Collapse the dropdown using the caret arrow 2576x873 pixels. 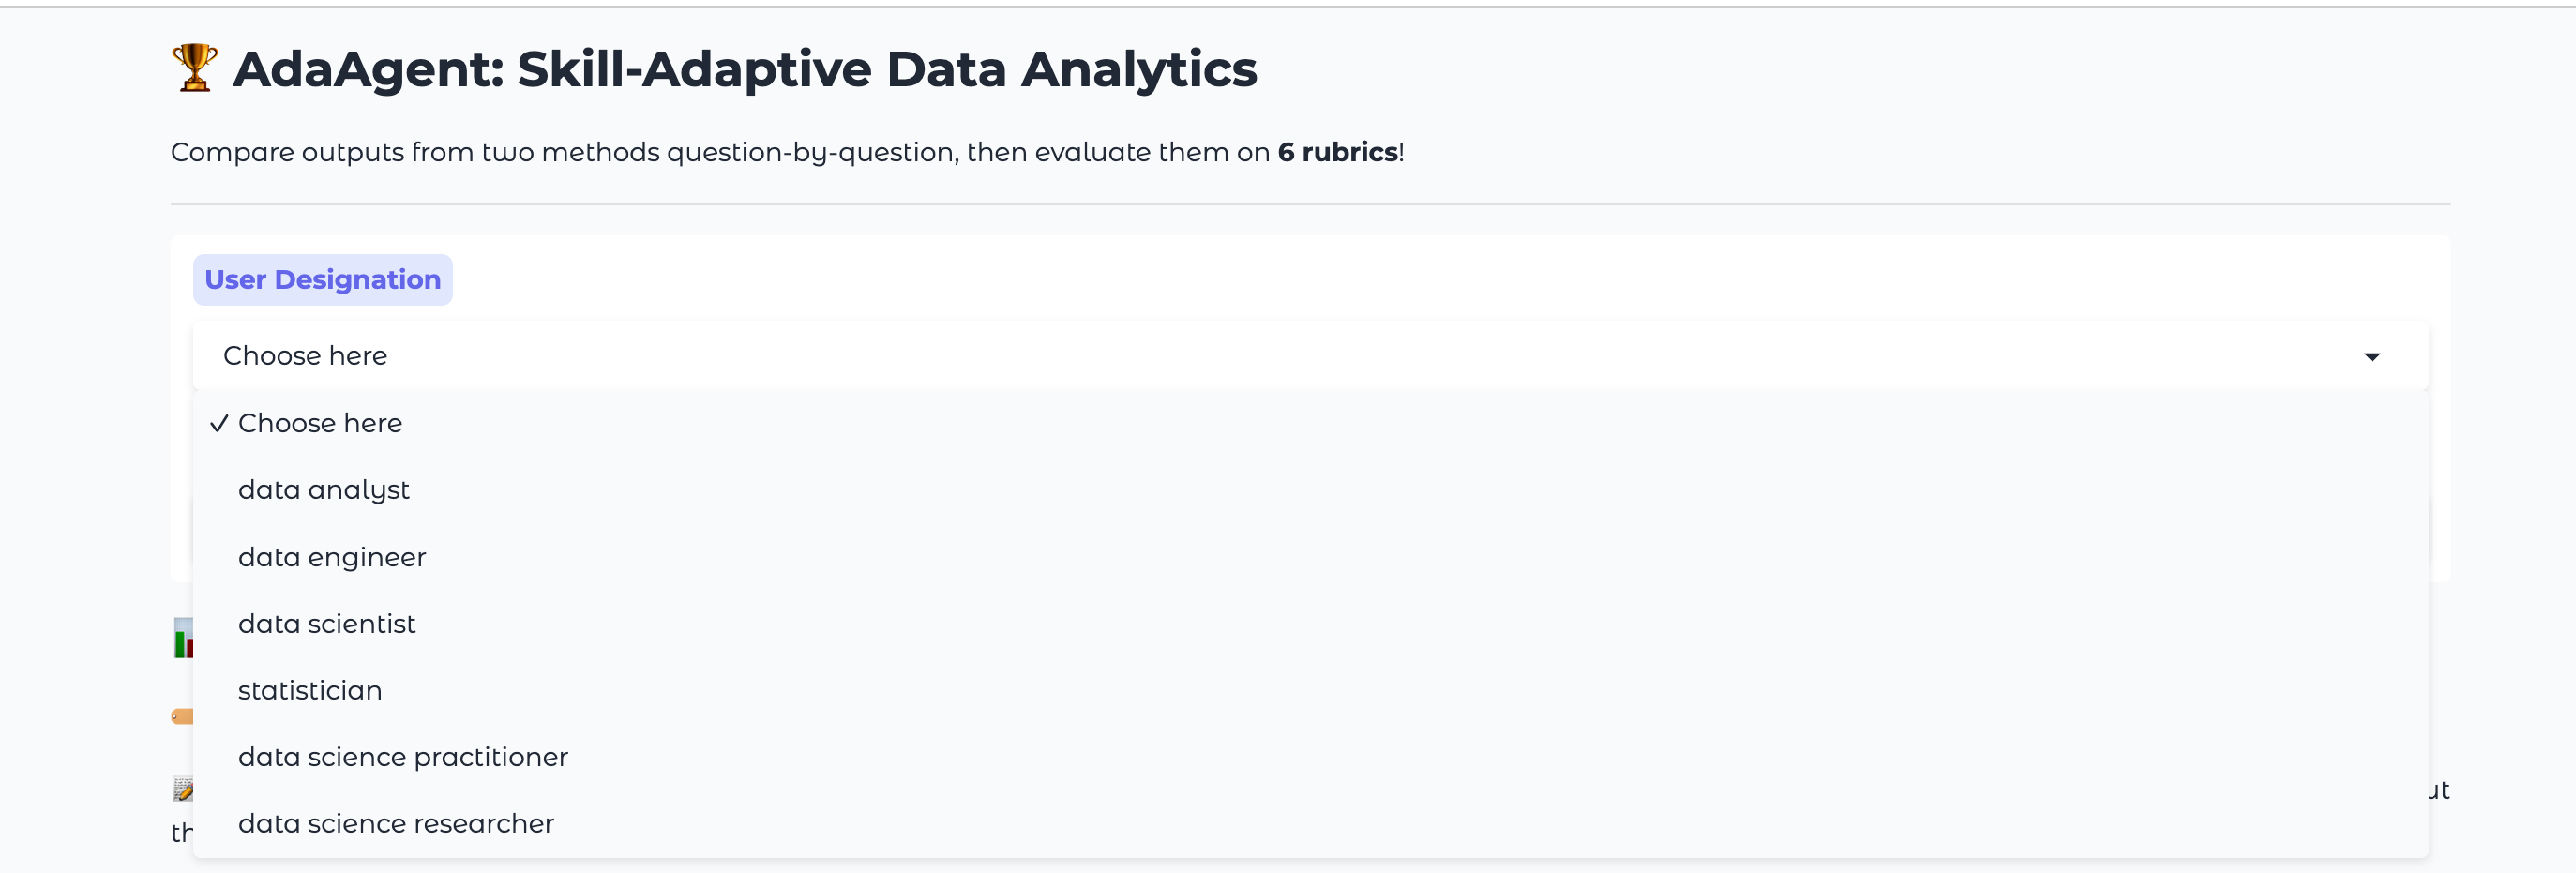[2371, 357]
